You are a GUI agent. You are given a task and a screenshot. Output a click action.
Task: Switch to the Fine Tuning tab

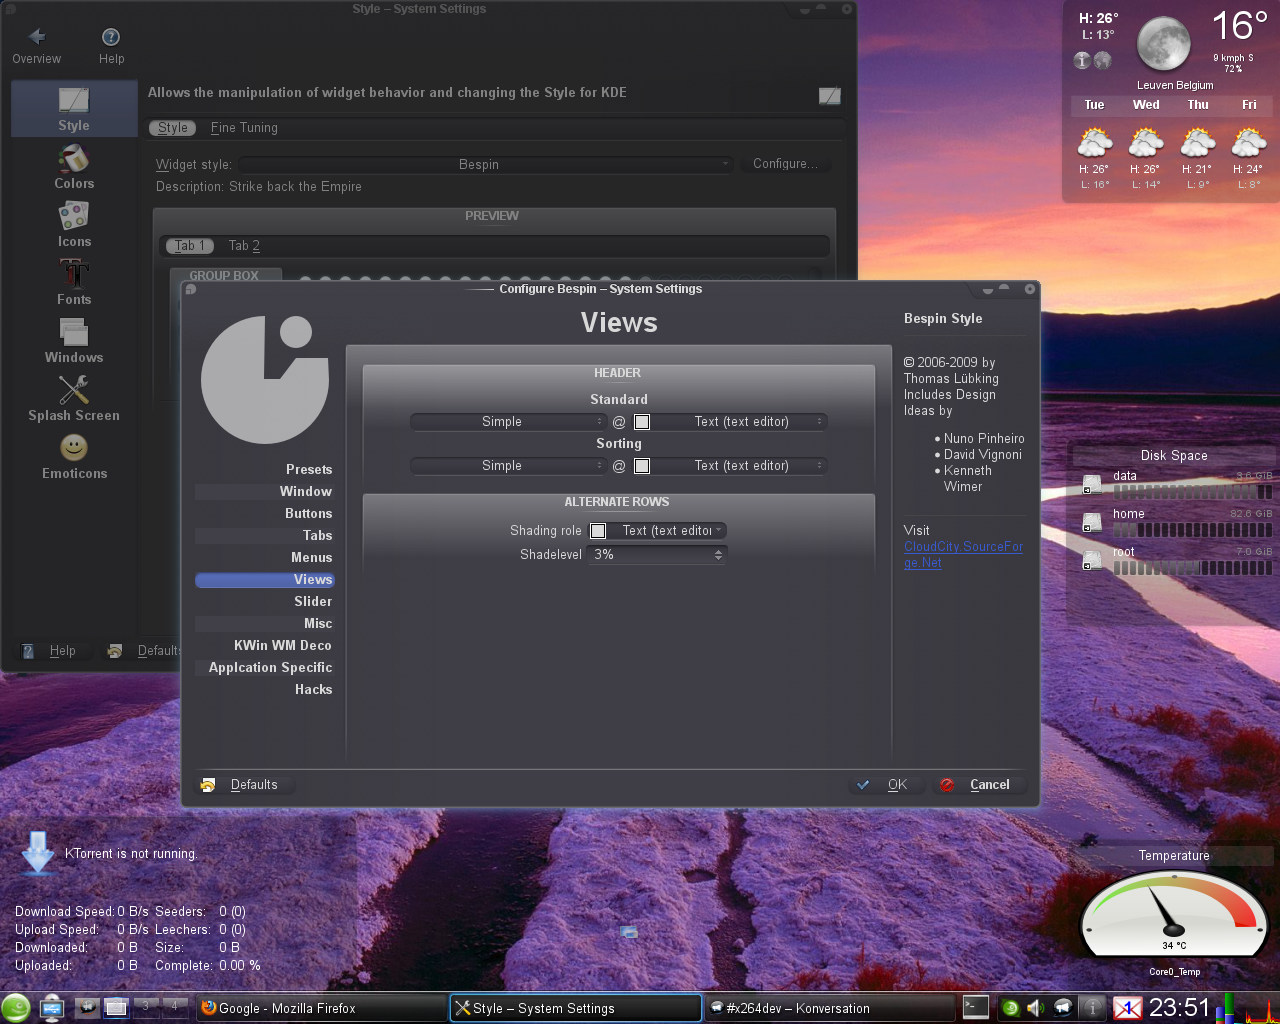click(x=244, y=128)
